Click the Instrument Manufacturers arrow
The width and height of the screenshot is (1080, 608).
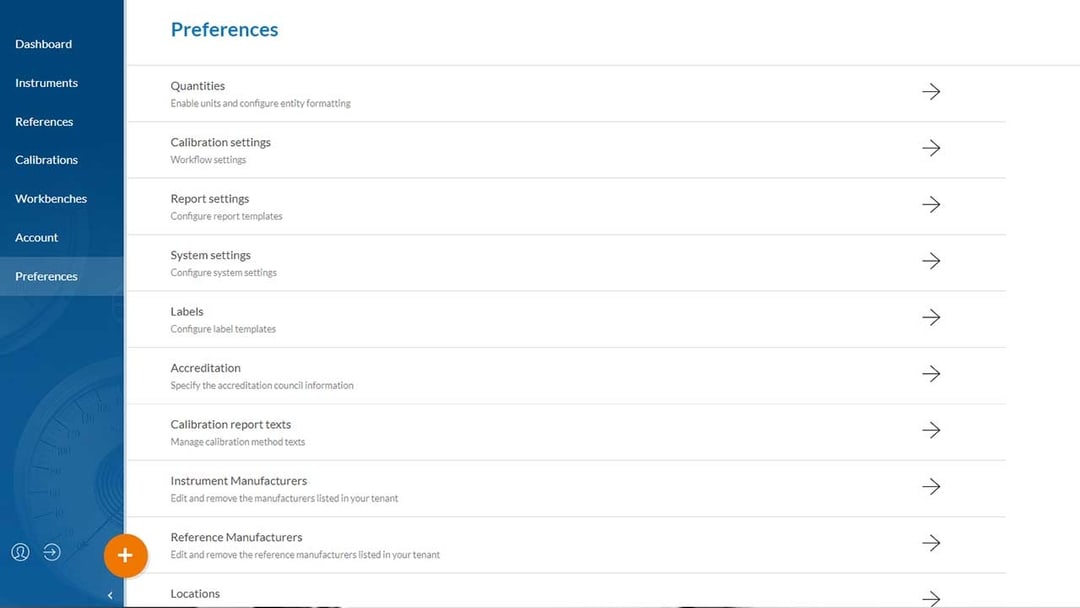click(x=931, y=487)
